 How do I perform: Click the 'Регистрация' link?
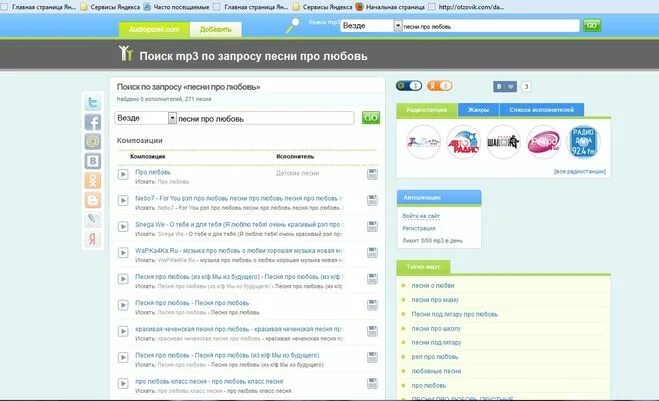419,228
